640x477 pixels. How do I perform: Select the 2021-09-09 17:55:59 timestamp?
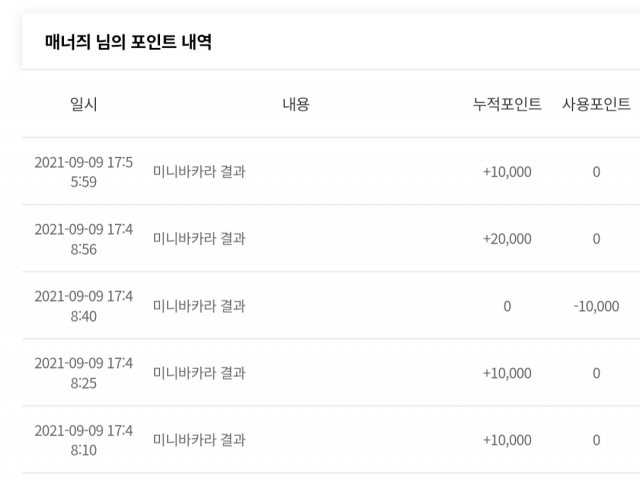click(84, 172)
